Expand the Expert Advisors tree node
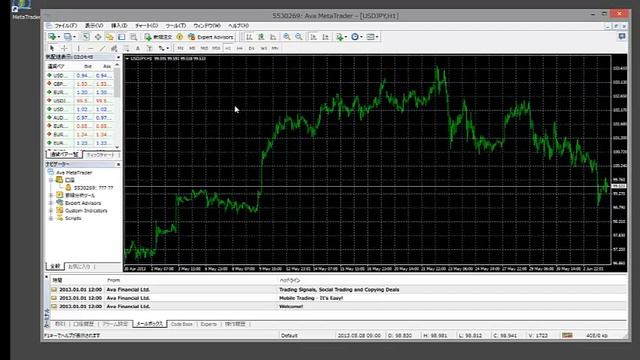Viewport: 640px width, 360px height. (51, 203)
